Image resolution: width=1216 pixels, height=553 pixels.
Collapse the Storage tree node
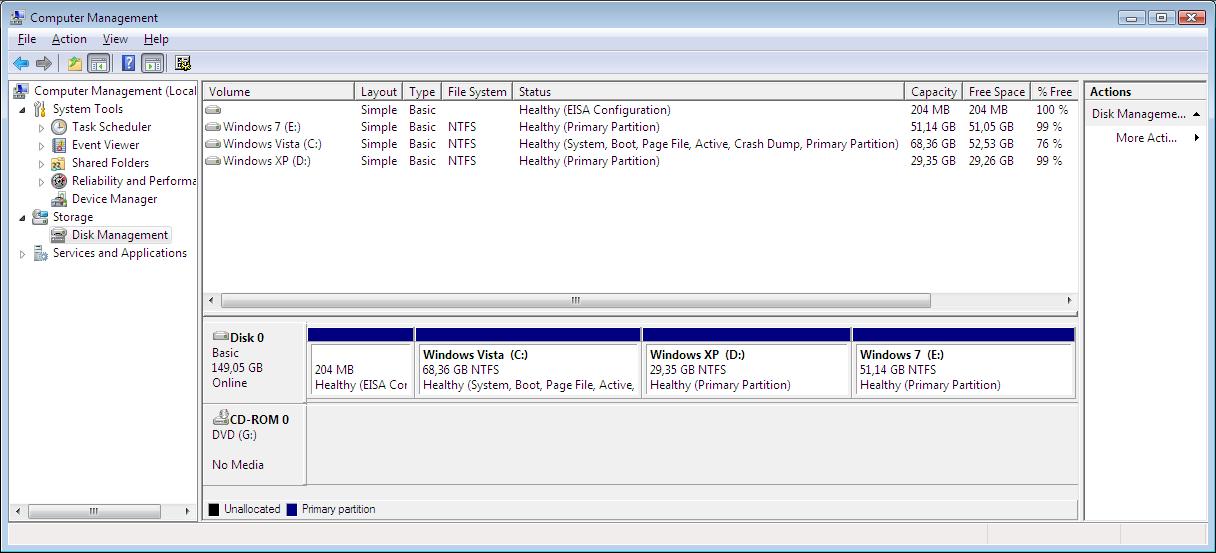(x=23, y=217)
